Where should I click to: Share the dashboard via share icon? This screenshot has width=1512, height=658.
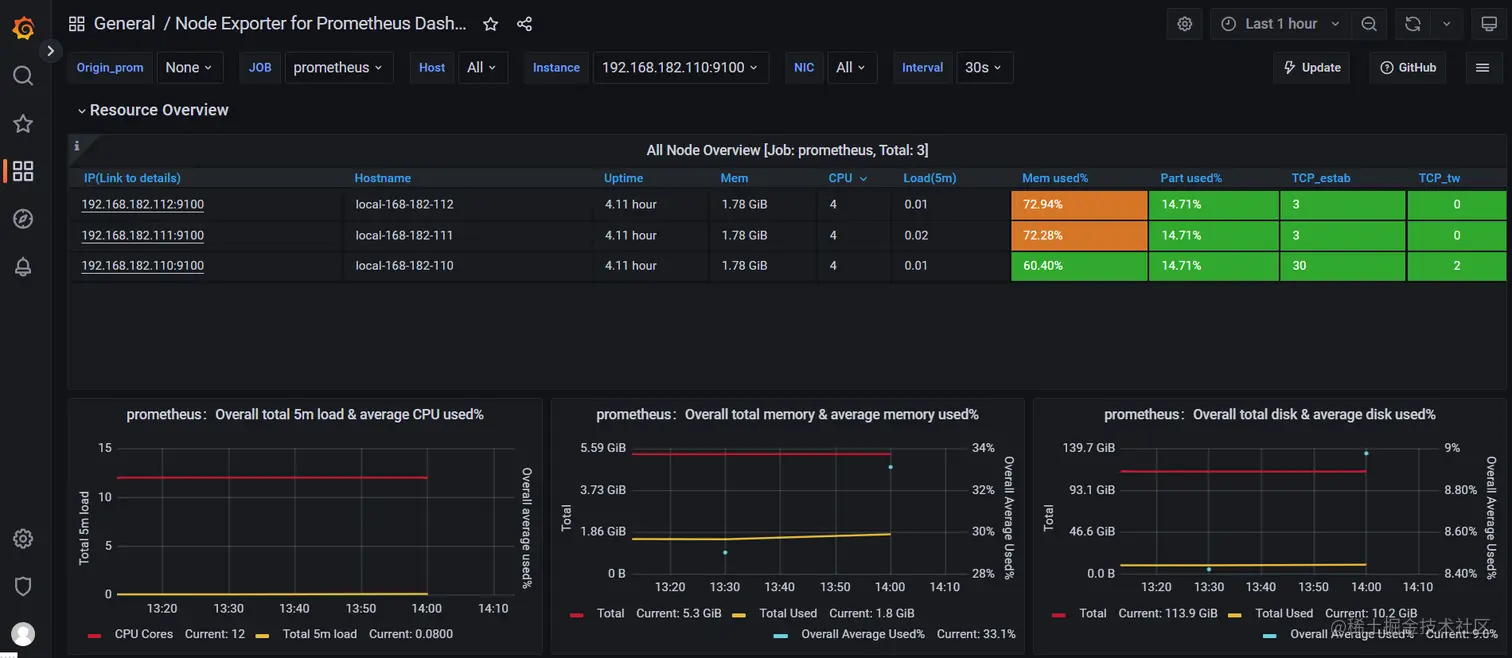click(524, 24)
